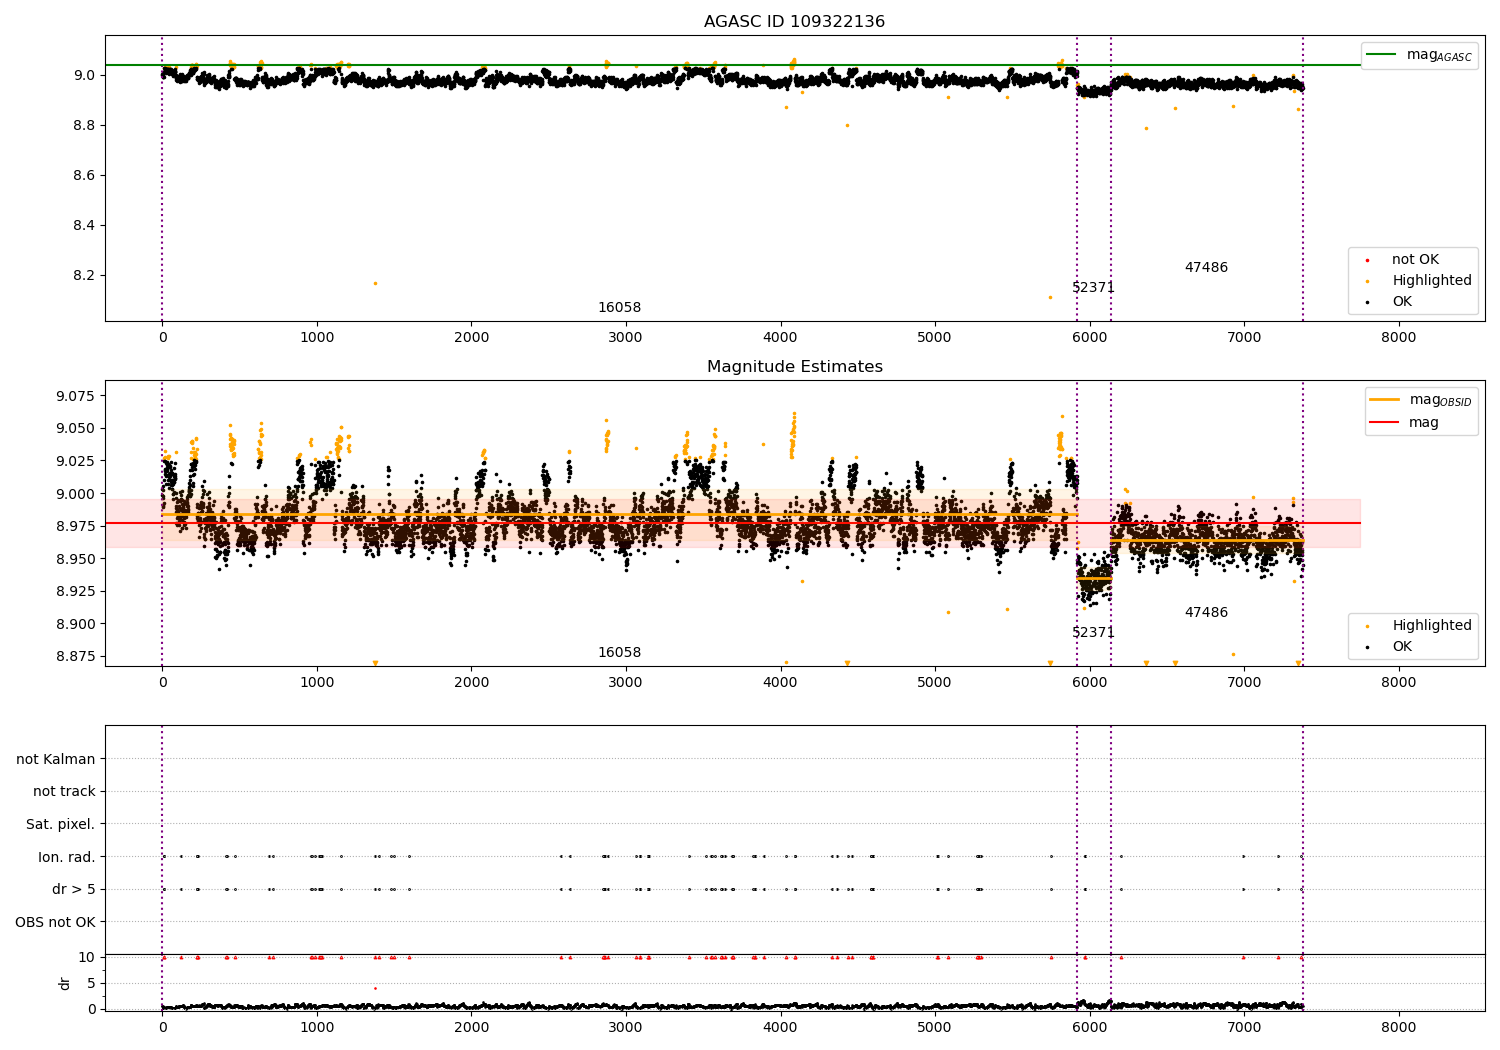Image resolution: width=1500 pixels, height=1050 pixels.
Task: Click the mag AGASC legend entry
Action: point(1419,55)
